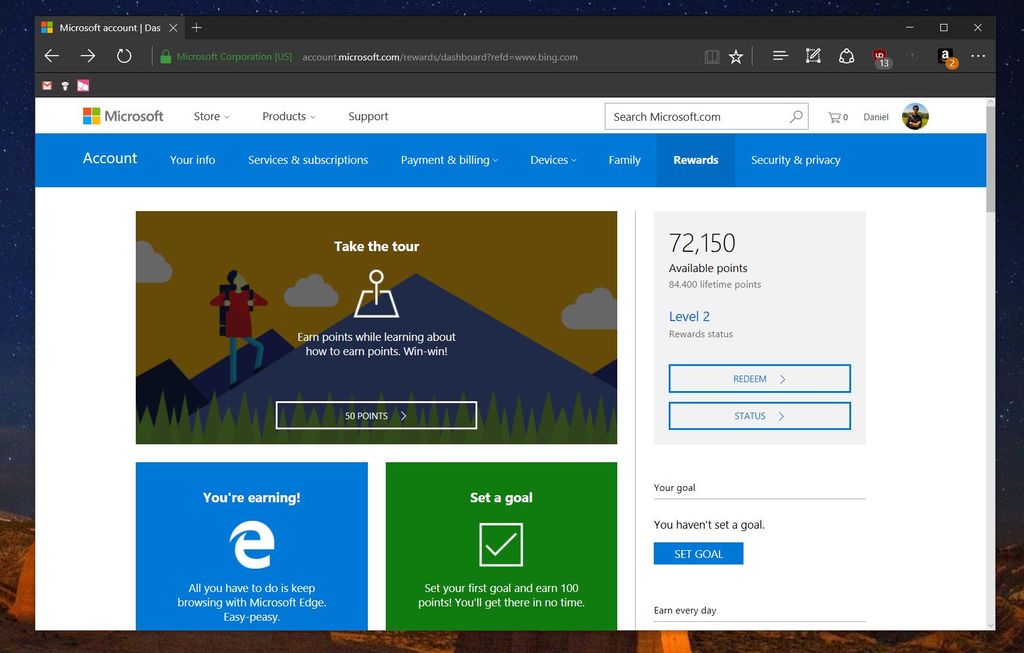Expand the Devices menu
Image resolution: width=1024 pixels, height=653 pixels.
point(553,160)
